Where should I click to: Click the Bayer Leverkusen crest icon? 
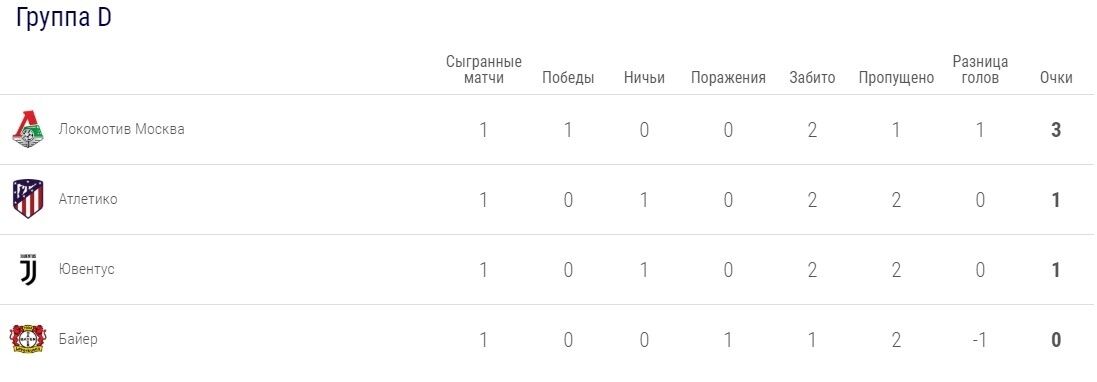click(28, 339)
